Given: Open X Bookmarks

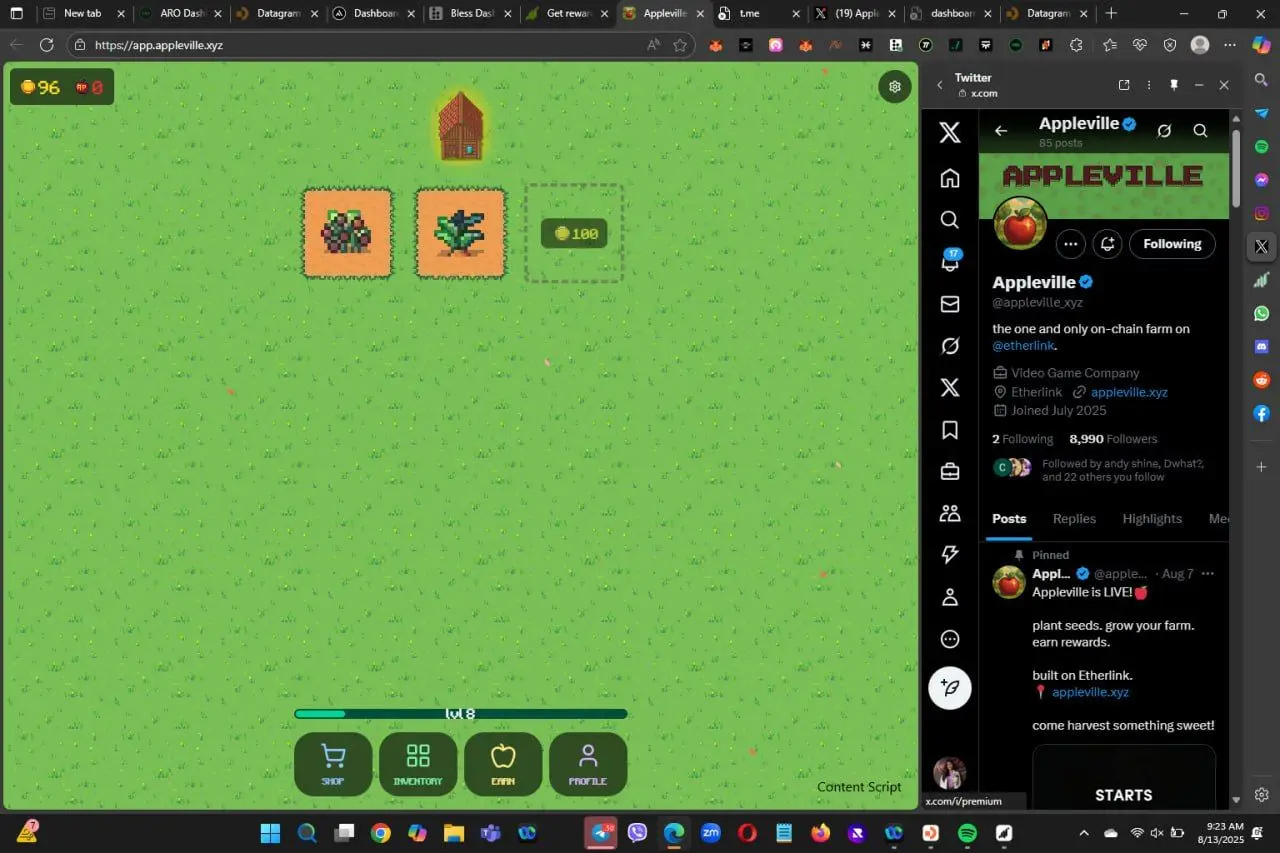Looking at the screenshot, I should pyautogui.click(x=950, y=430).
